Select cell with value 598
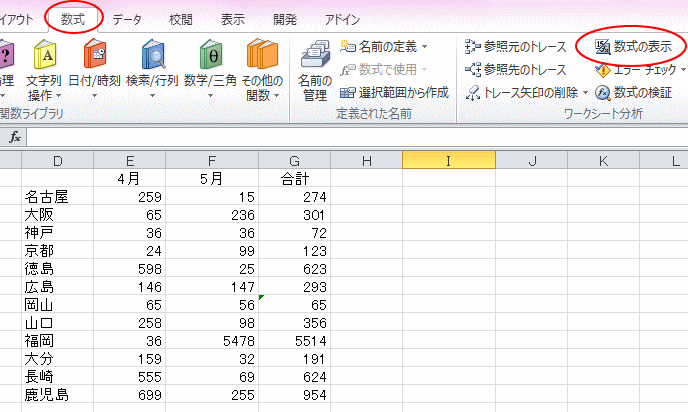 point(129,269)
